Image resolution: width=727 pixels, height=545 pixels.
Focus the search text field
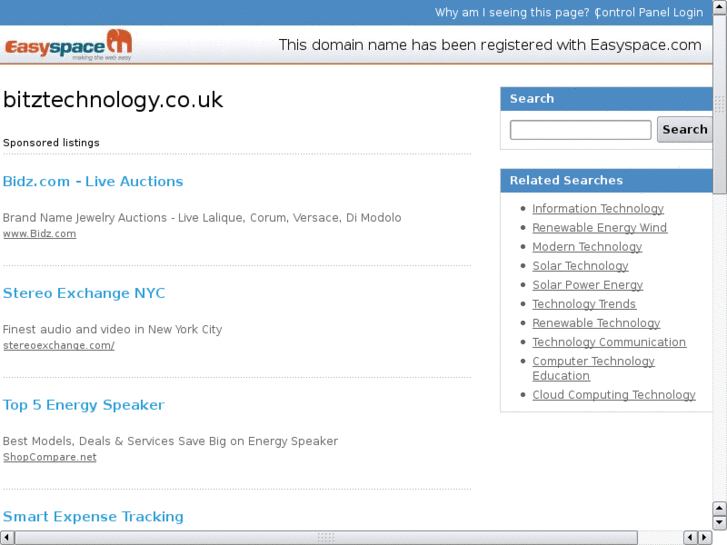tap(580, 130)
